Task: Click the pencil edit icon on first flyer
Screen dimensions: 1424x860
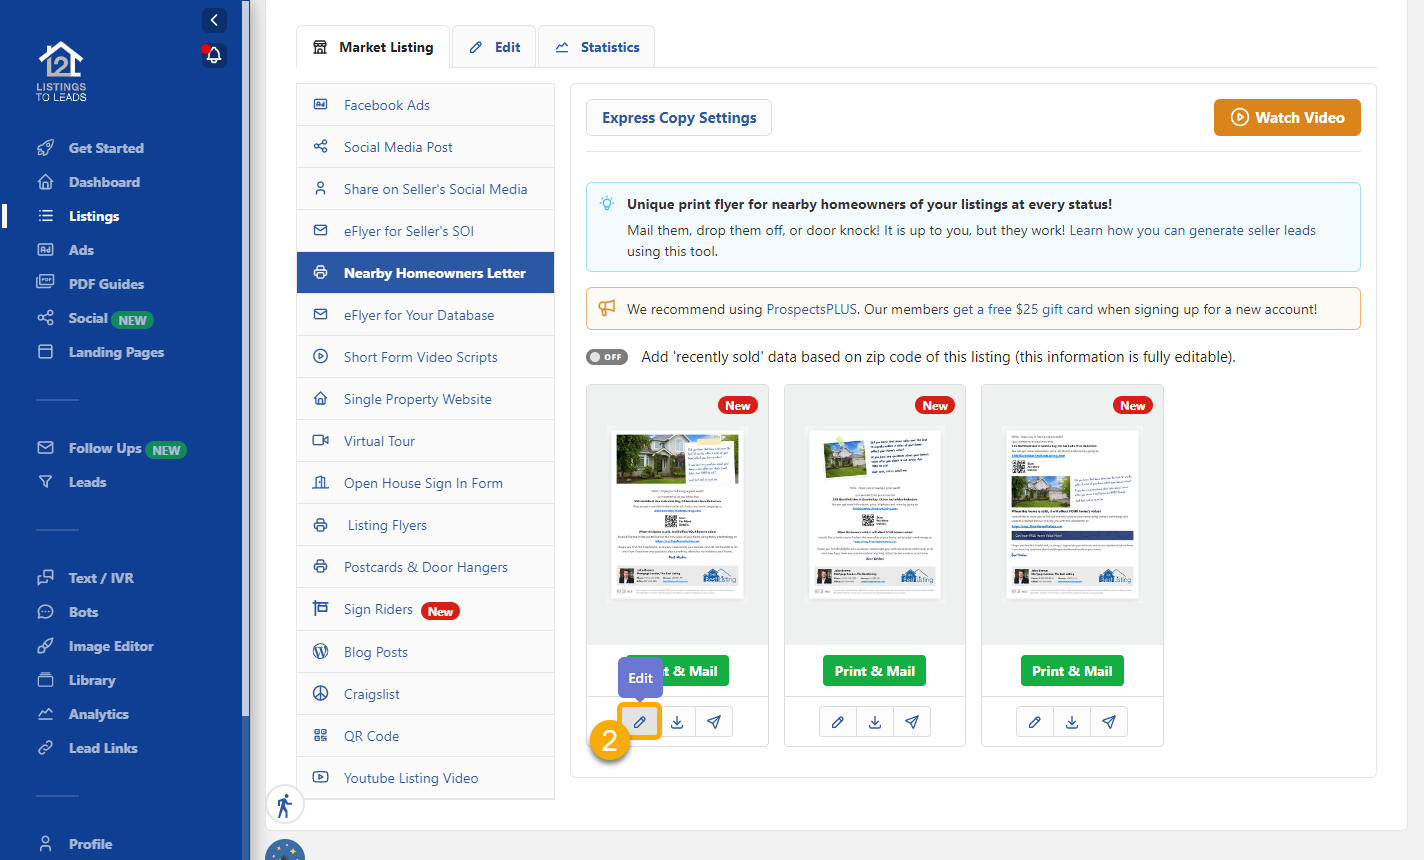Action: coord(640,722)
